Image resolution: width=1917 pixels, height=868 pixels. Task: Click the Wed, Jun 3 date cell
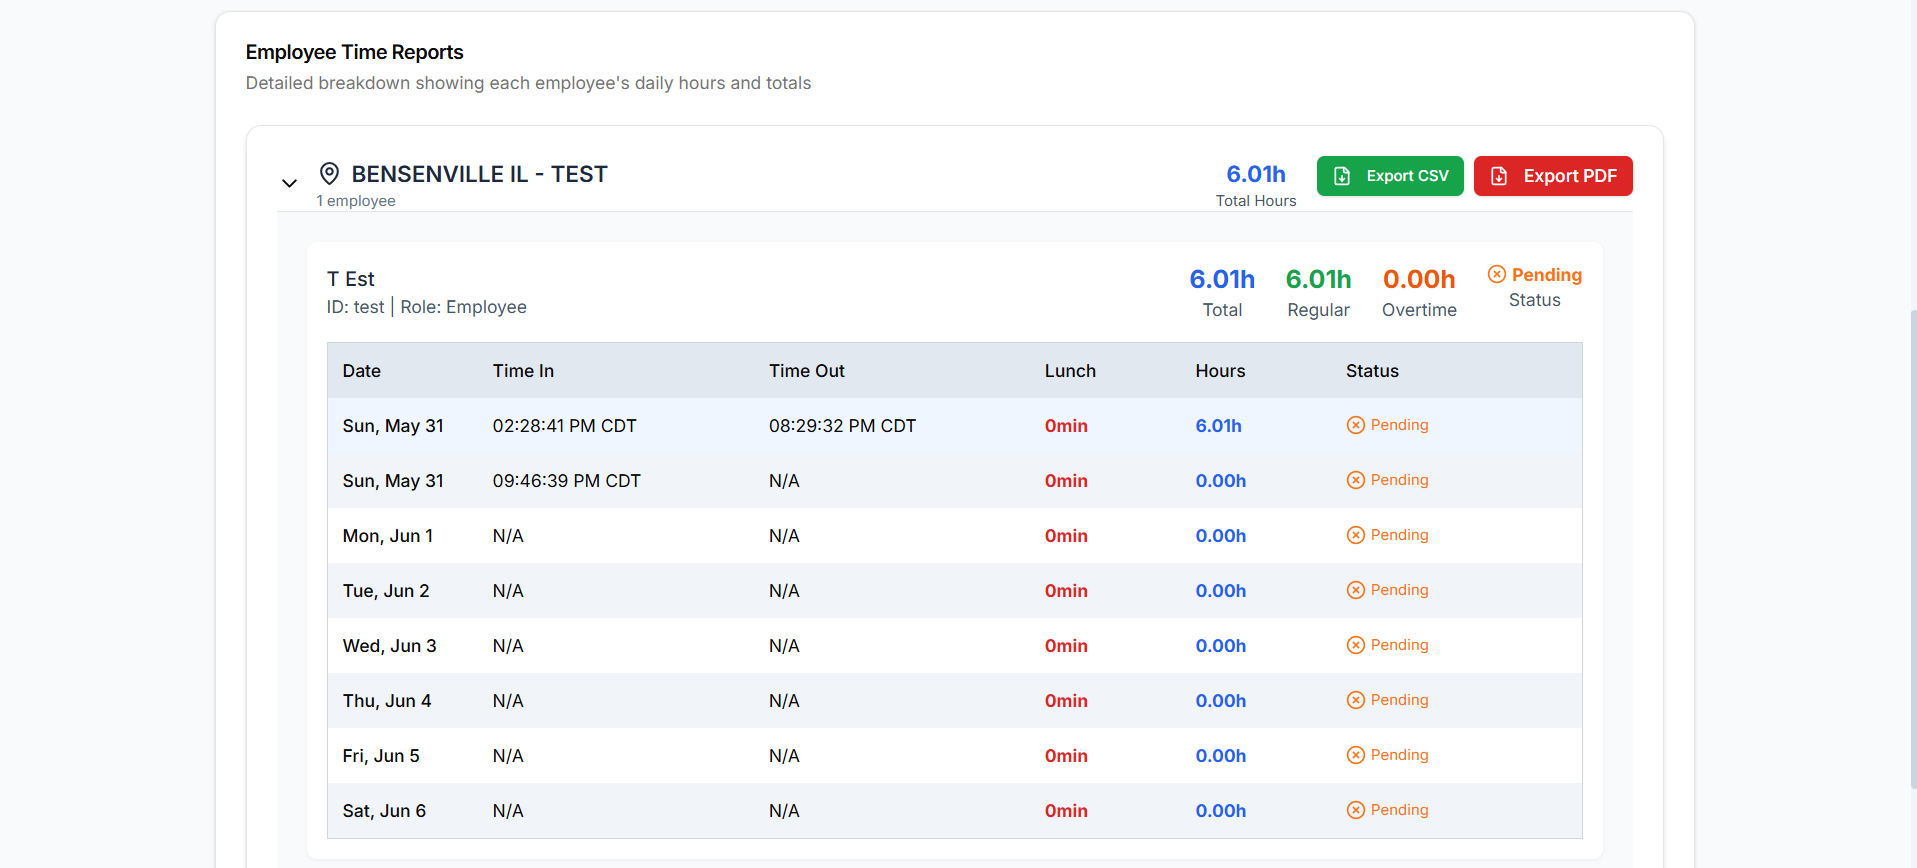coord(390,646)
